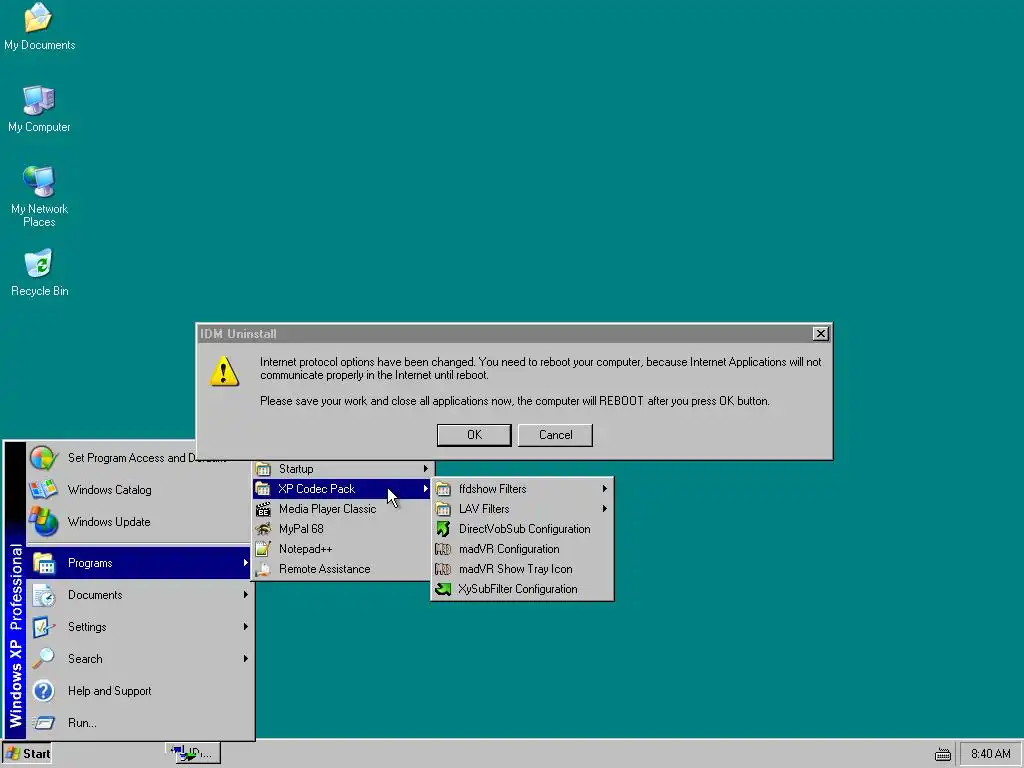The width and height of the screenshot is (1024, 768).
Task: Click the Notepad++ icon
Action: pos(263,549)
